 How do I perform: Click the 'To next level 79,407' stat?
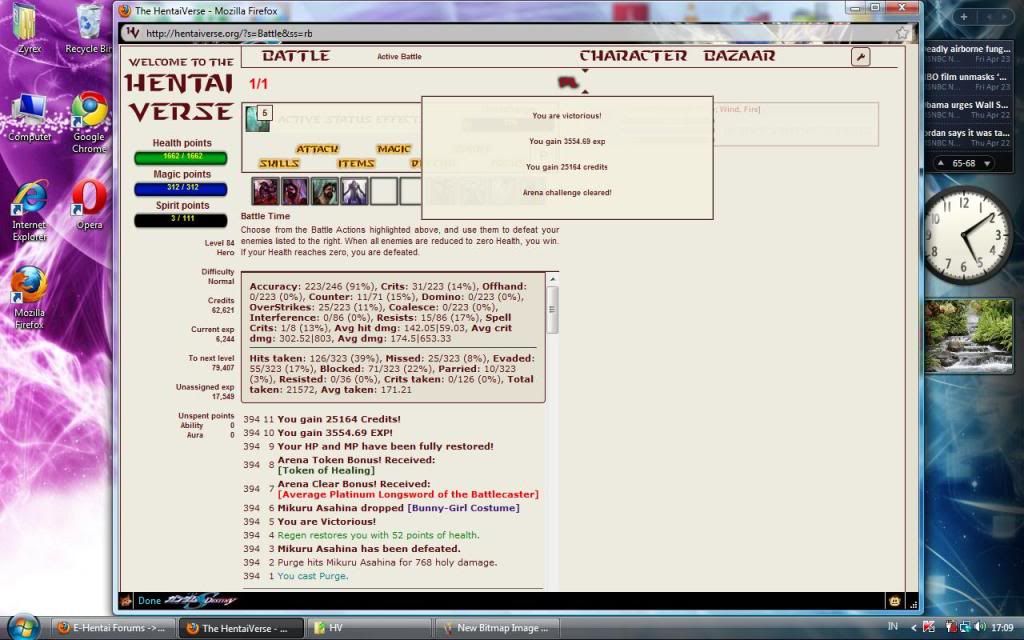point(211,363)
